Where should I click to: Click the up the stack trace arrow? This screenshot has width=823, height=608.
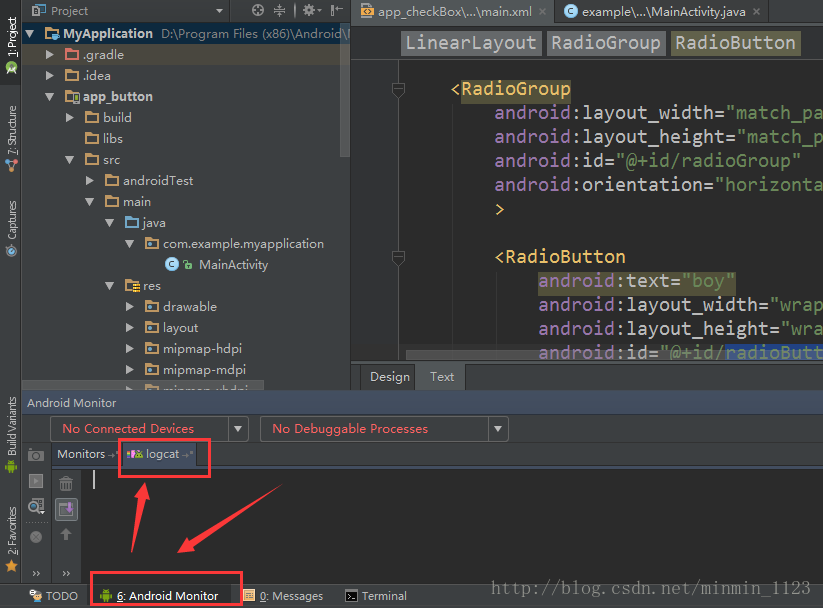click(x=66, y=534)
